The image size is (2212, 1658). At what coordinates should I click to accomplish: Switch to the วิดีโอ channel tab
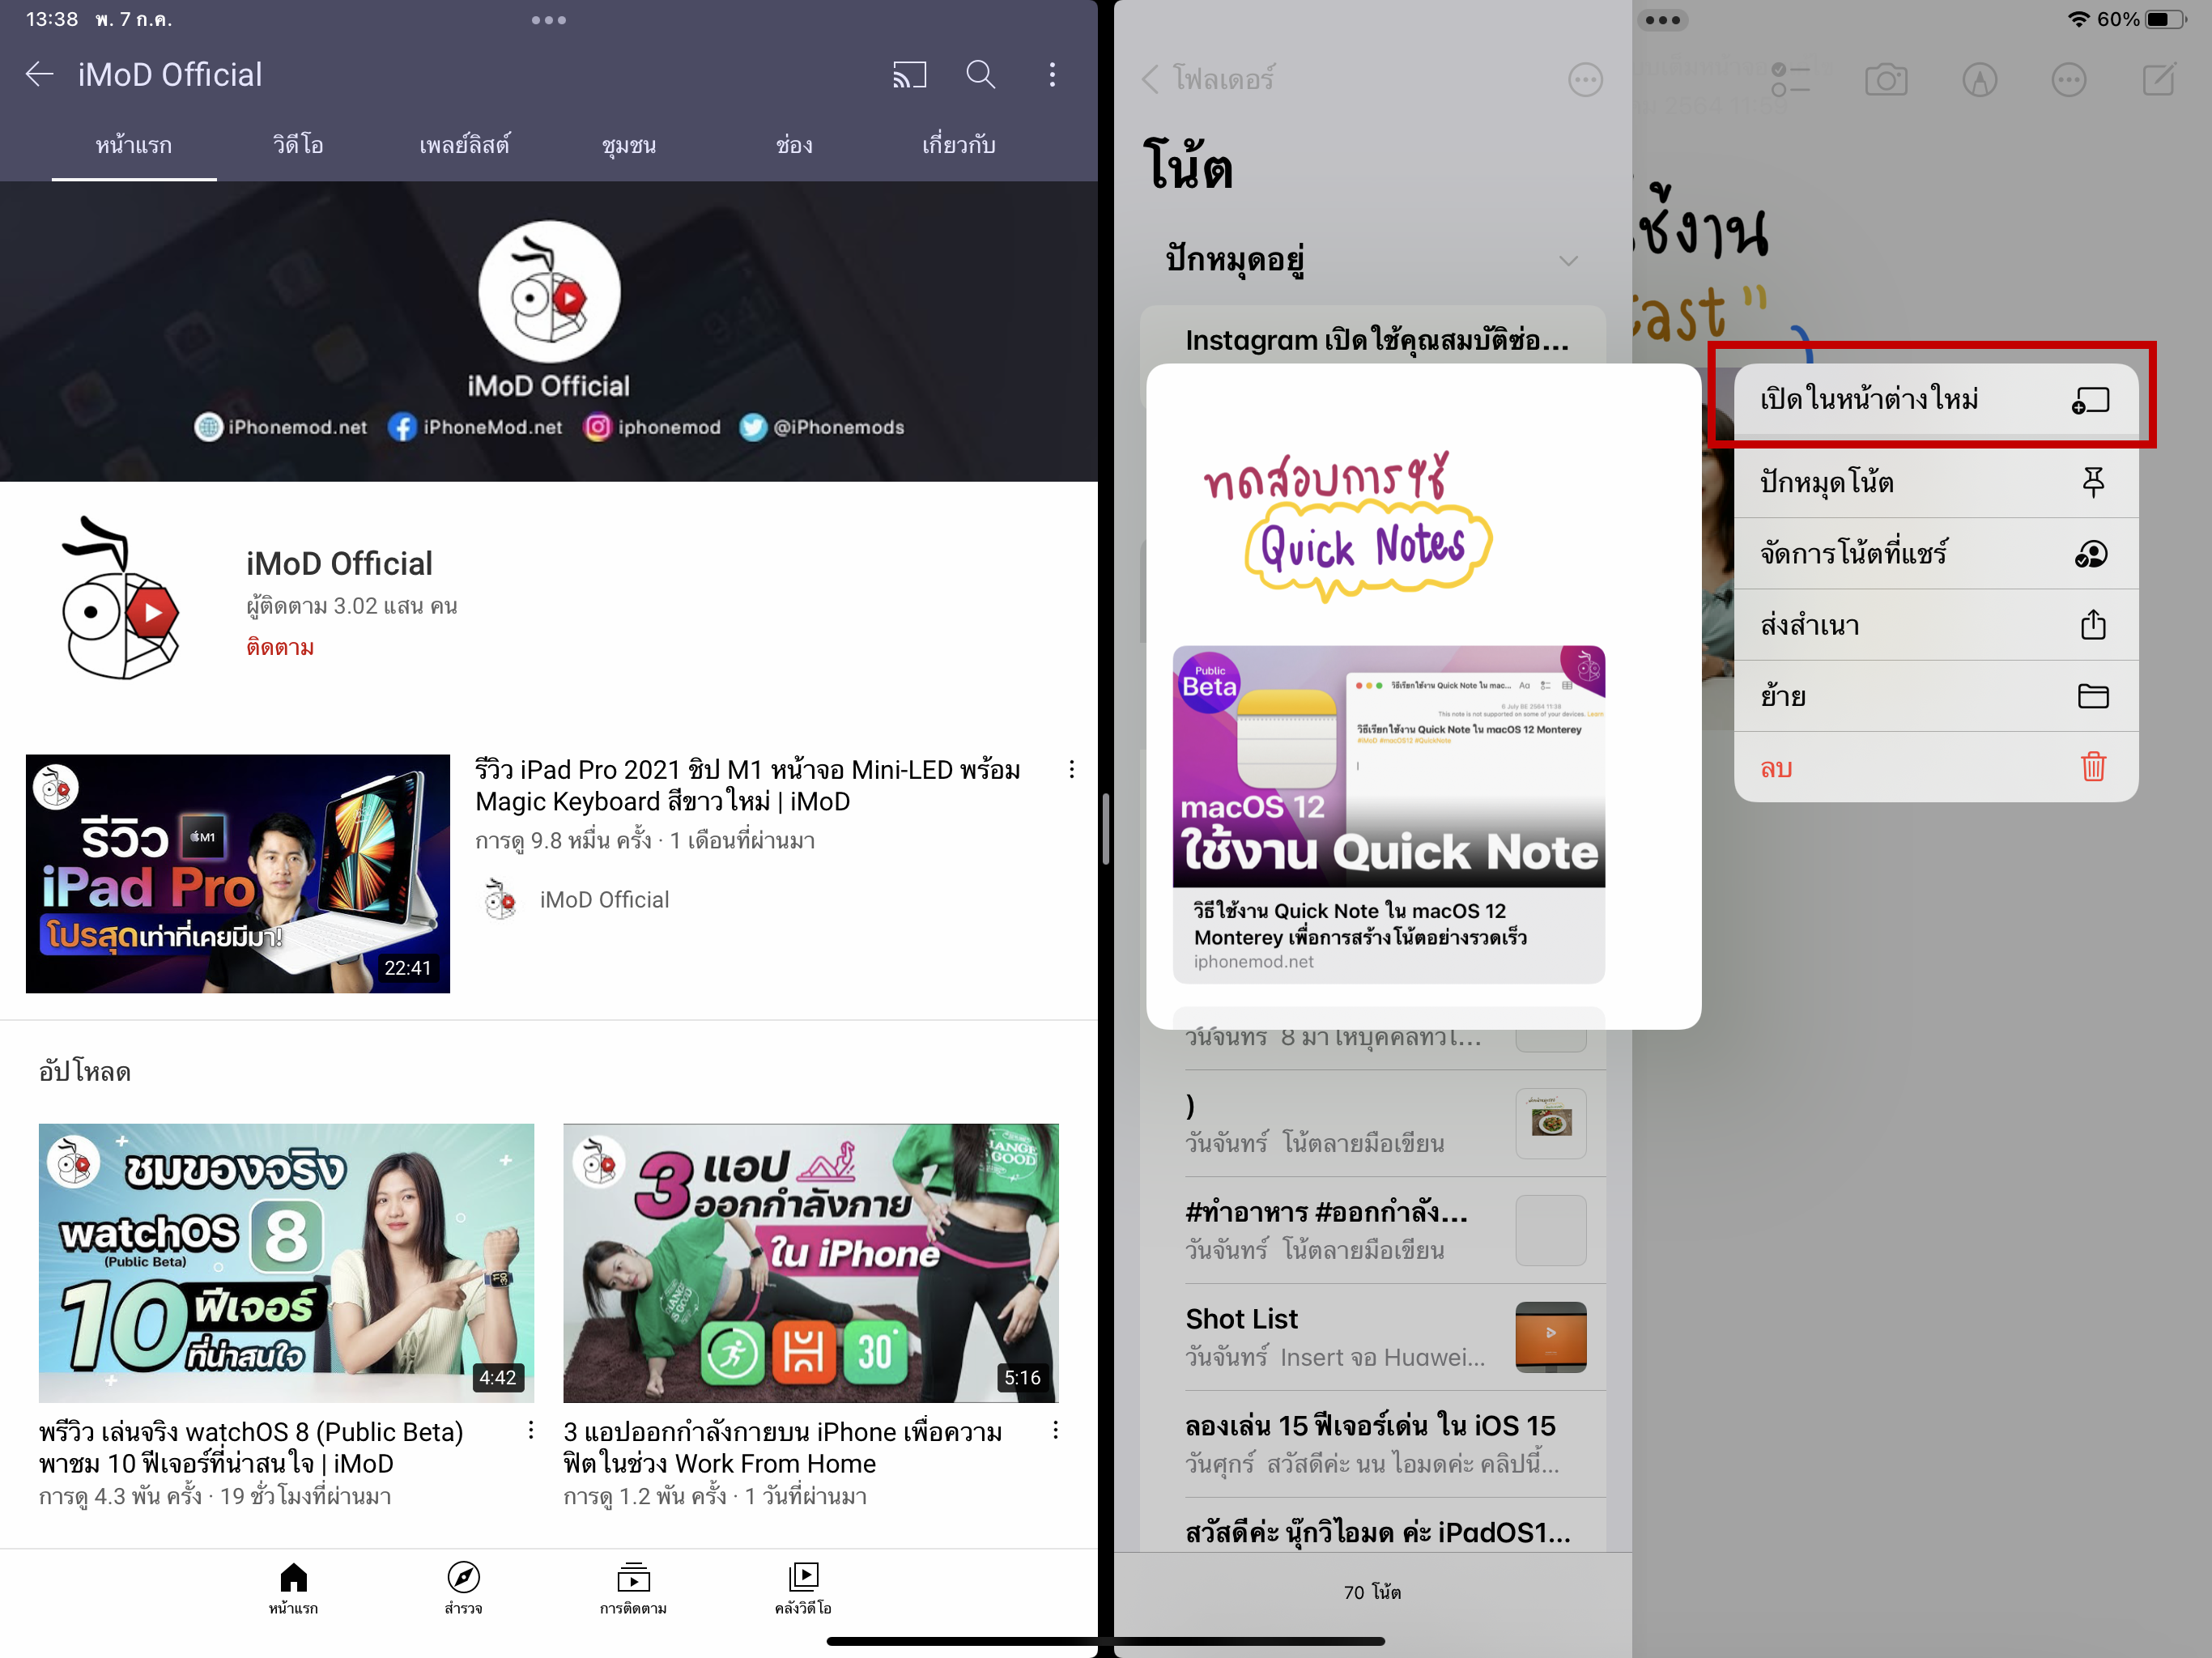298,146
